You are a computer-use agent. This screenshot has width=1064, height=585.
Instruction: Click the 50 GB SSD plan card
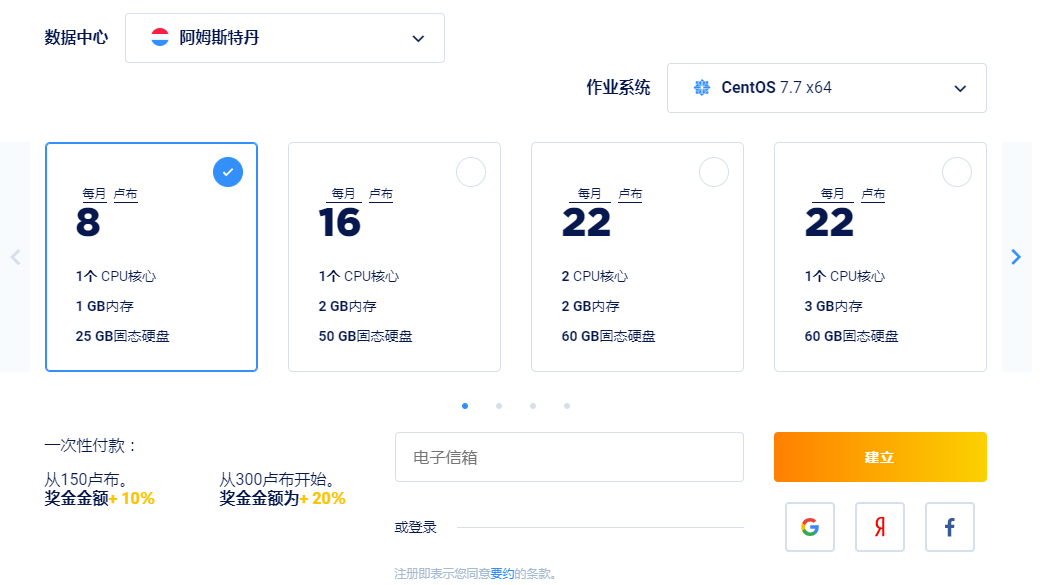pyautogui.click(x=394, y=257)
